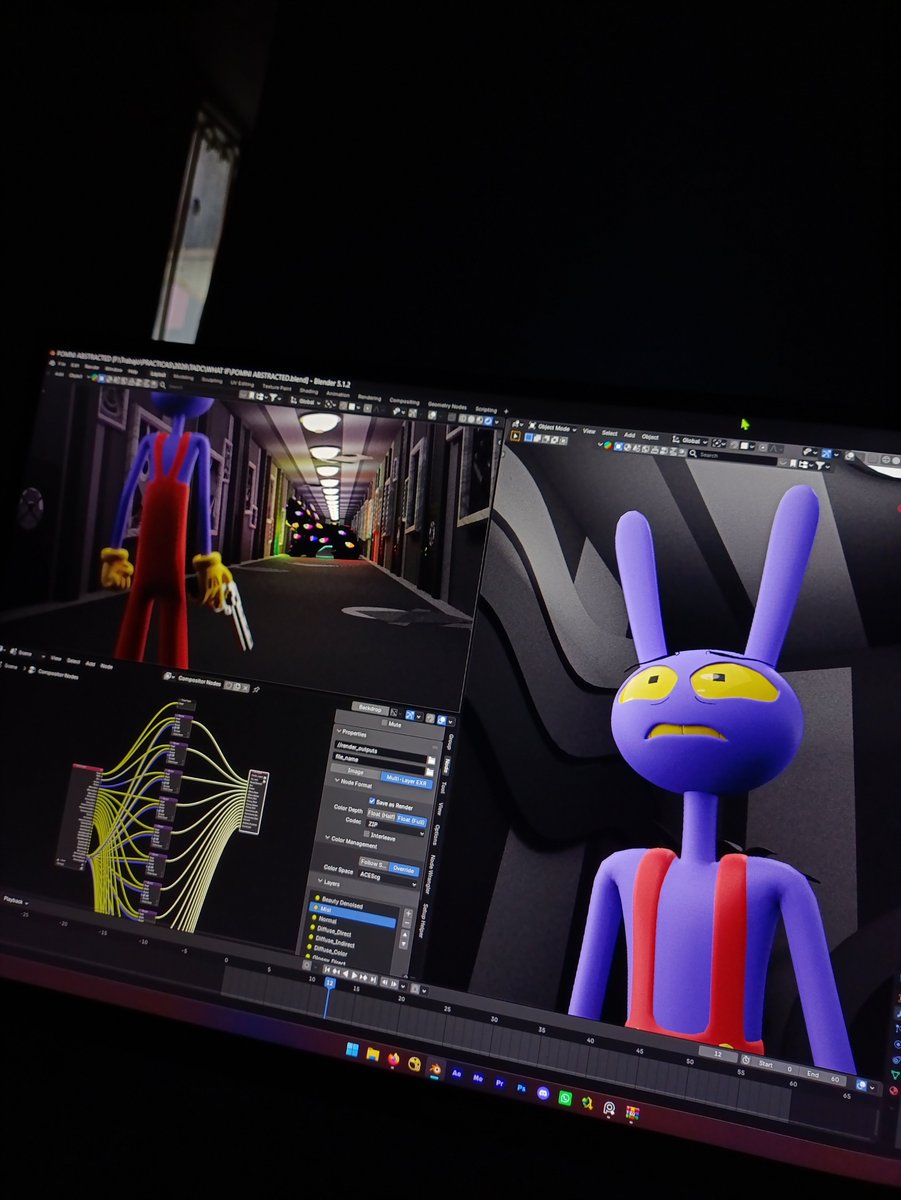This screenshot has height=1200, width=901.
Task: Select the Follow Scene color option
Action: [373, 863]
